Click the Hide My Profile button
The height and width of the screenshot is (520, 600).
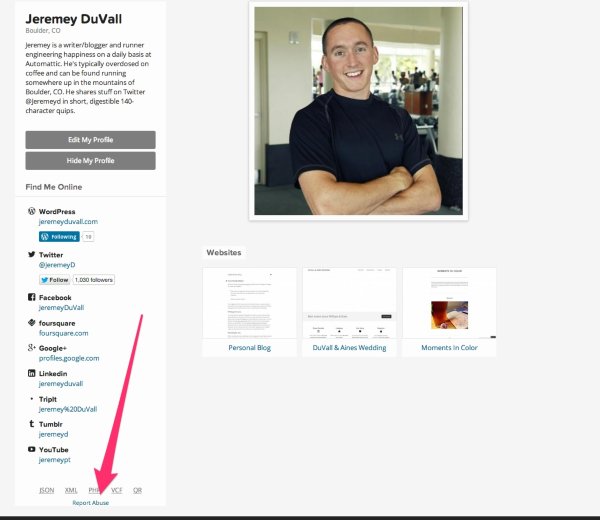(90, 161)
